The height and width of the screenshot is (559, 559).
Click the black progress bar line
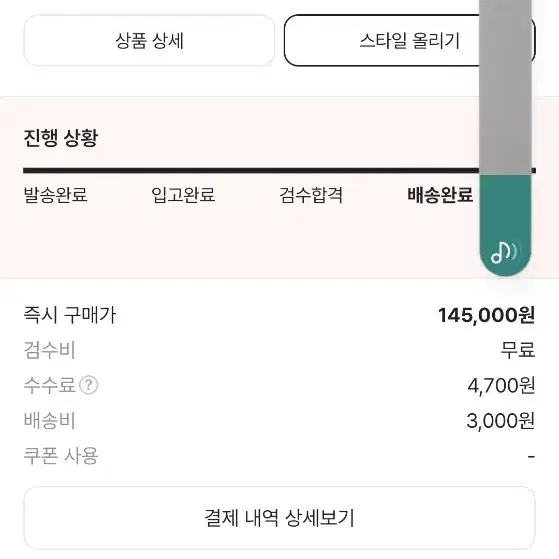pyautogui.click(x=280, y=170)
